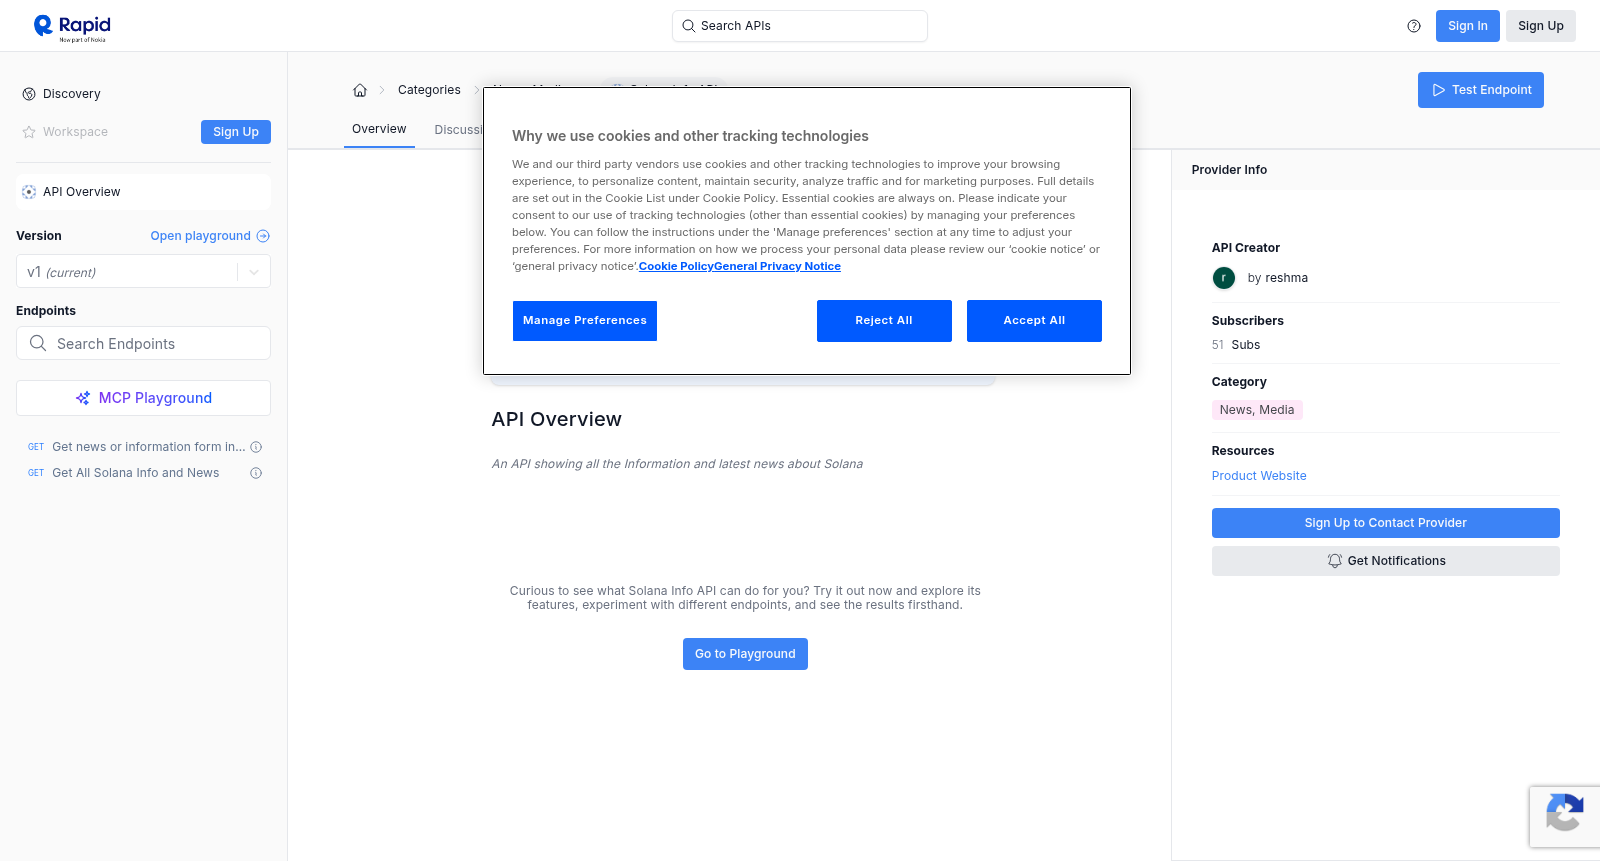1600x861 pixels.
Task: Select the Overview tab
Action: pos(379,129)
